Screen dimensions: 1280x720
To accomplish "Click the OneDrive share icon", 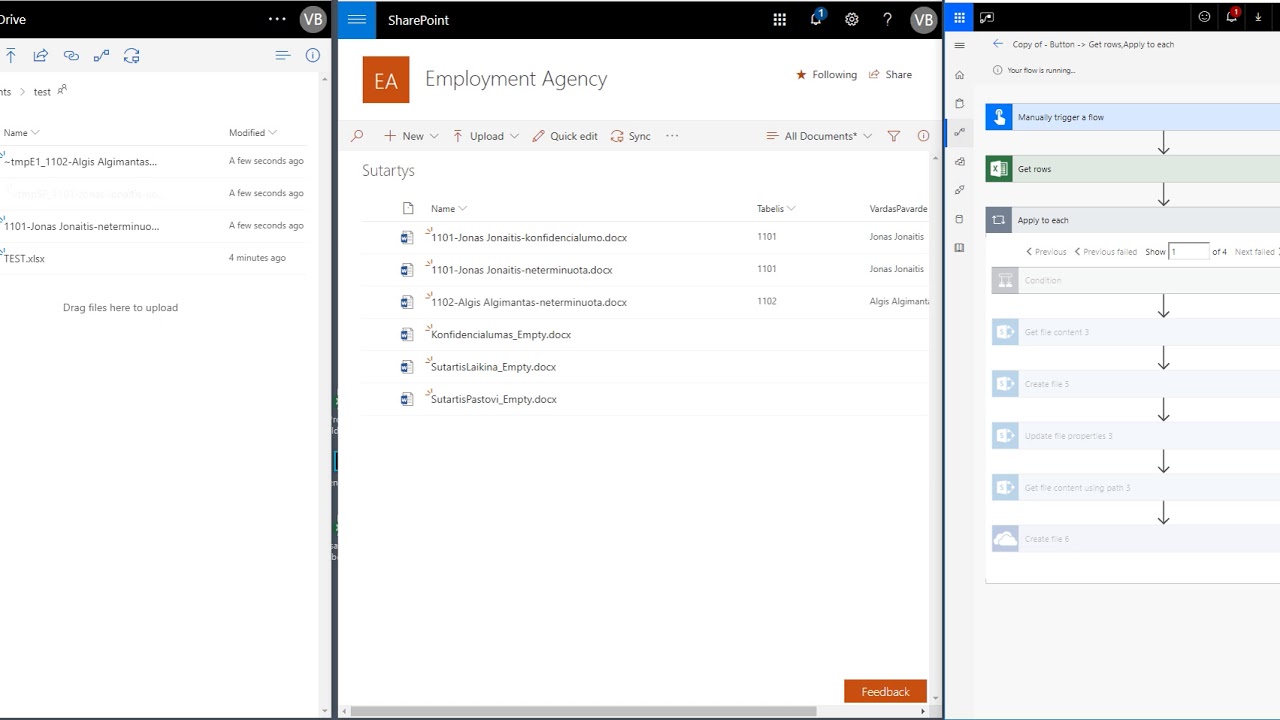I will 41,56.
